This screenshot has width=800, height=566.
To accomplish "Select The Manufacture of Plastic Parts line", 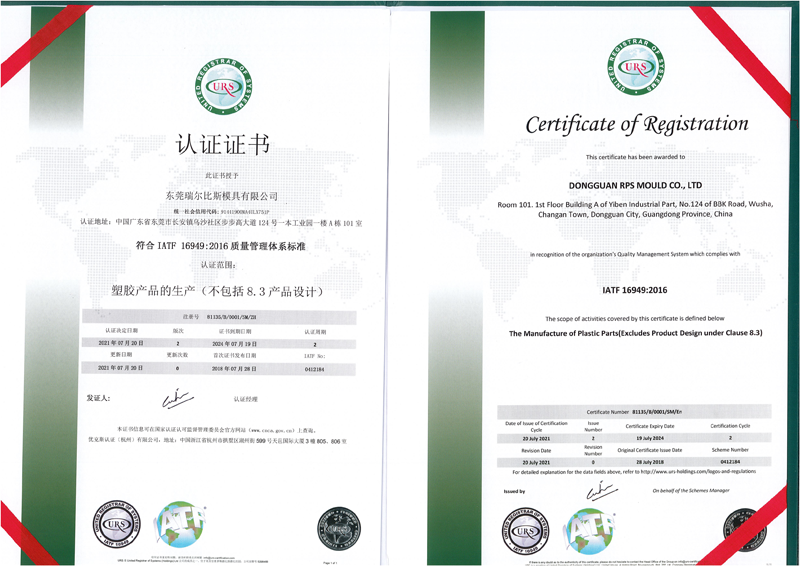I will (x=636, y=333).
